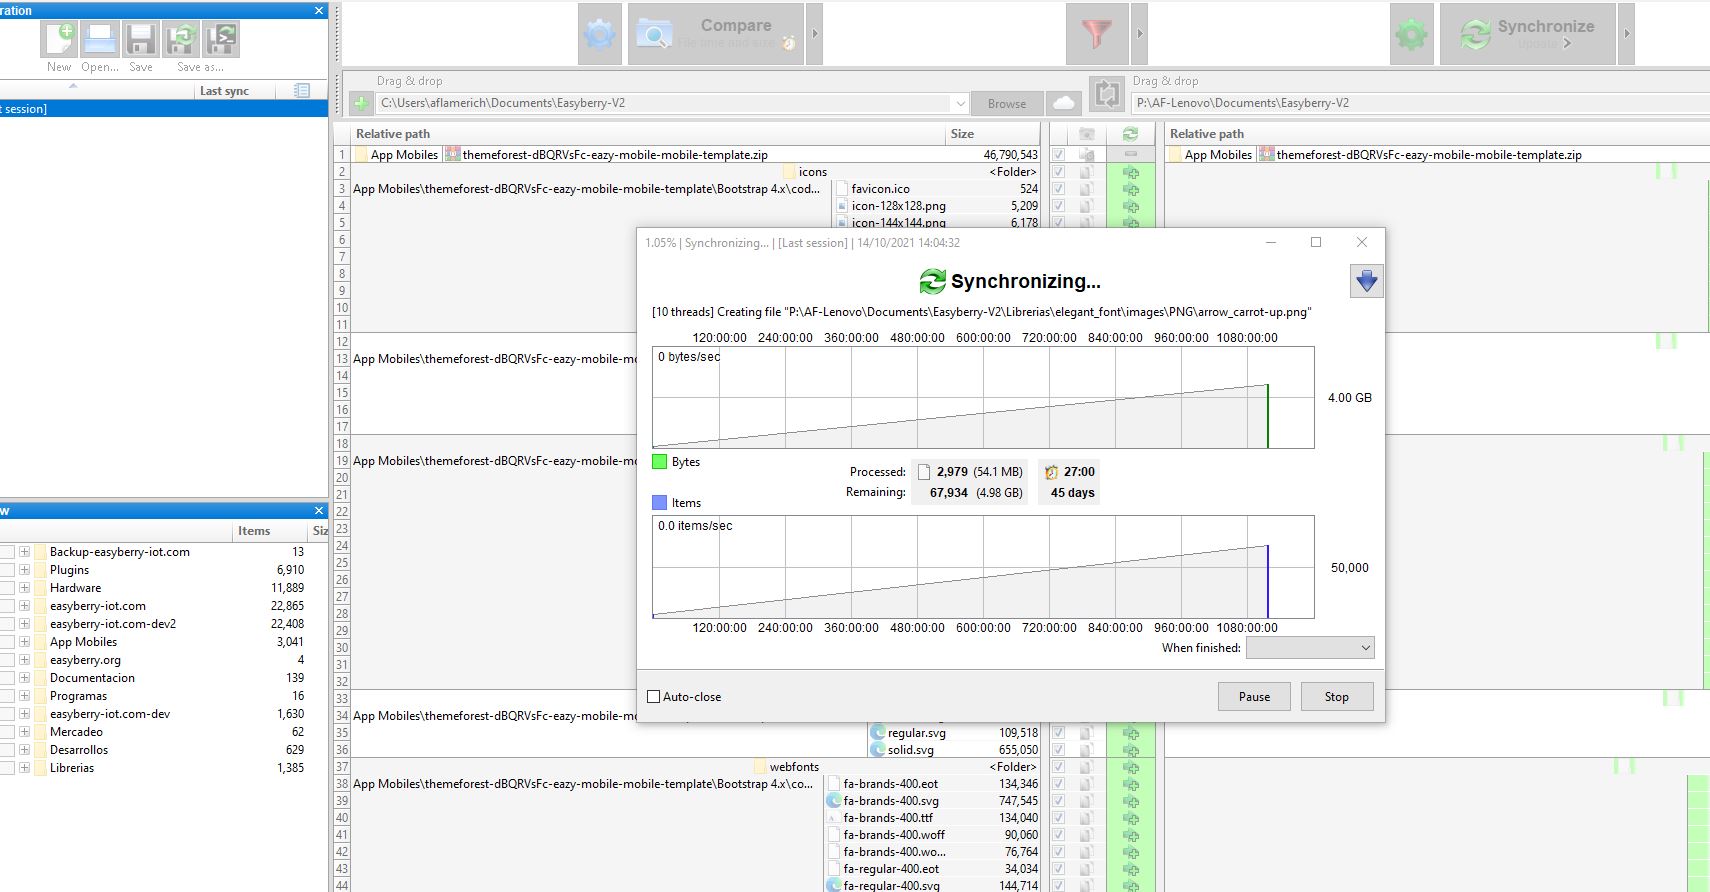
Task: Click the swap sides icon
Action: tap(1106, 94)
